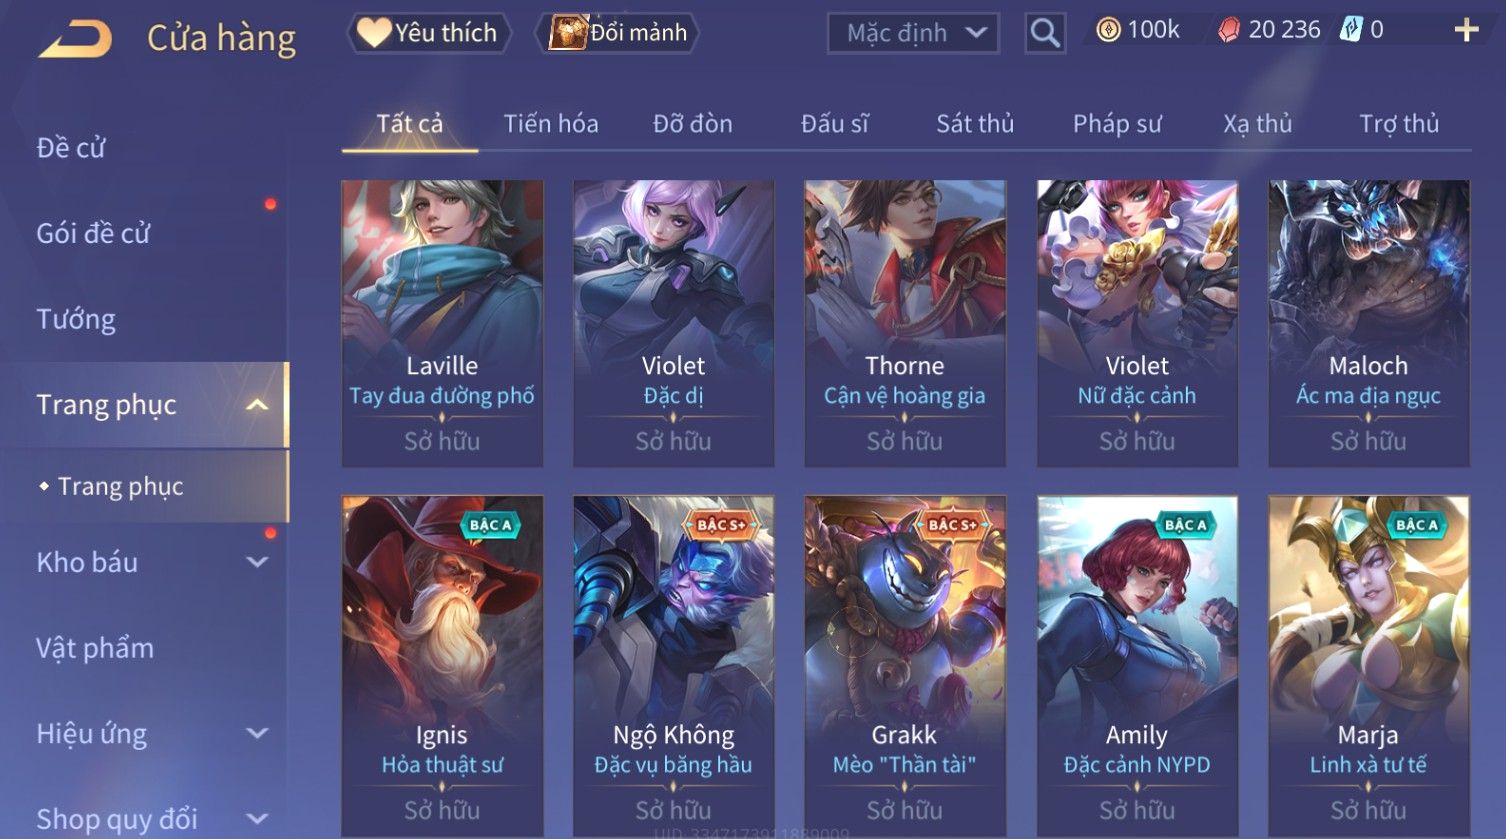The width and height of the screenshot is (1506, 839).
Task: Collapse the Trang phục sidebar section
Action: (x=257, y=405)
